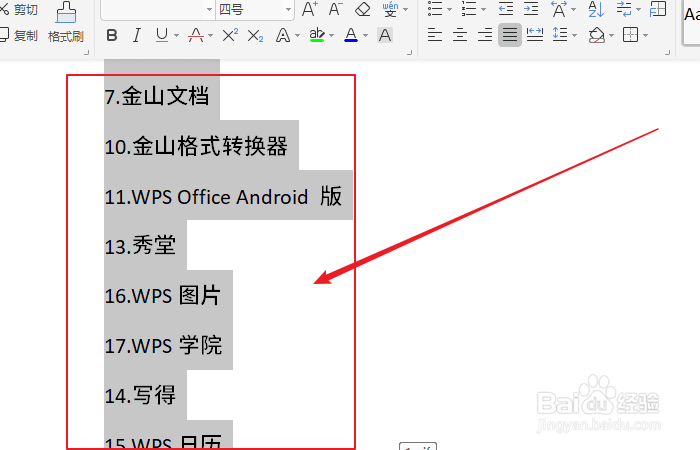The height and width of the screenshot is (450, 700).
Task: Activate the Format Painter (格式刷)
Action: [x=66, y=22]
